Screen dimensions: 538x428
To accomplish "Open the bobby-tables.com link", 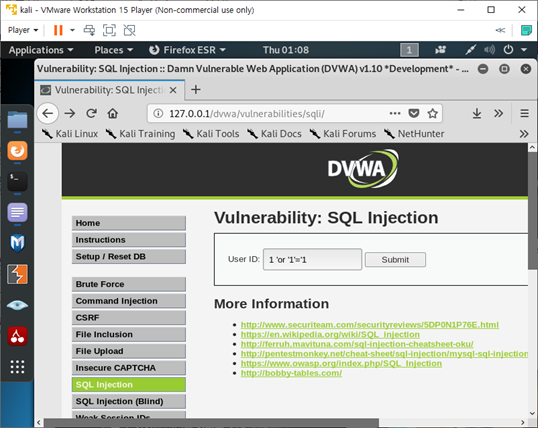I will coord(291,373).
